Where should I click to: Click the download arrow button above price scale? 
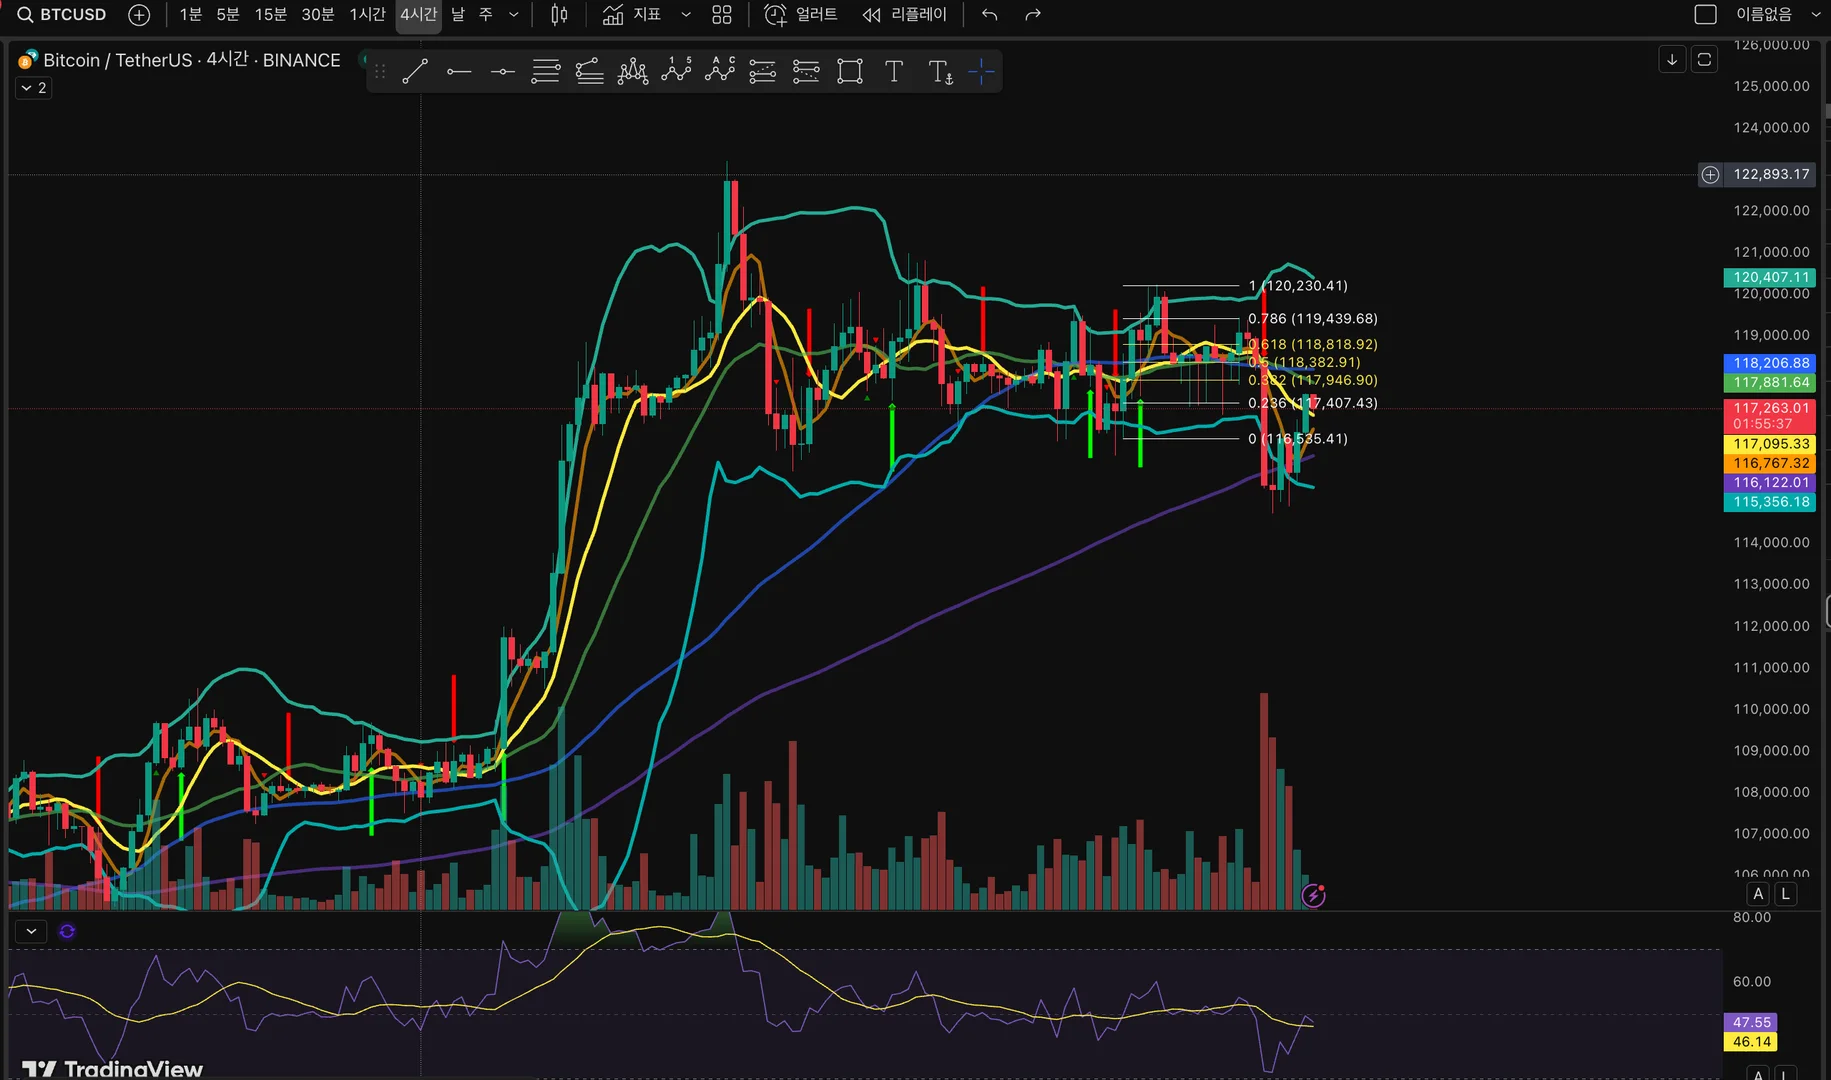click(1672, 60)
